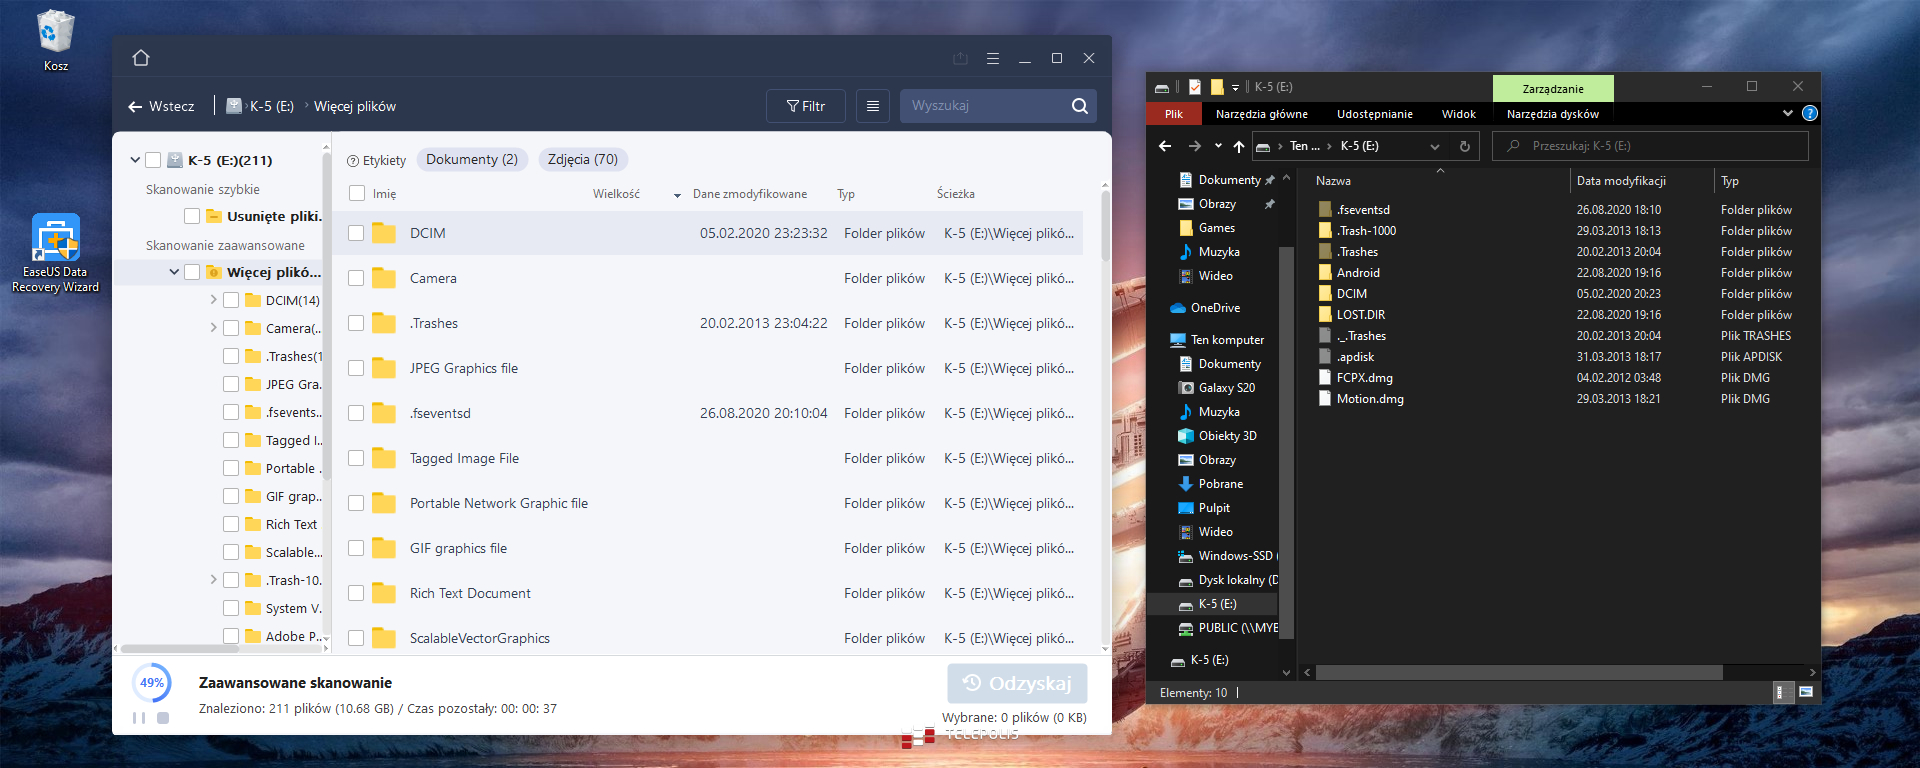Viewport: 1920px width, 768px height.
Task: Expand the DCIM(14) tree node
Action: click(213, 300)
